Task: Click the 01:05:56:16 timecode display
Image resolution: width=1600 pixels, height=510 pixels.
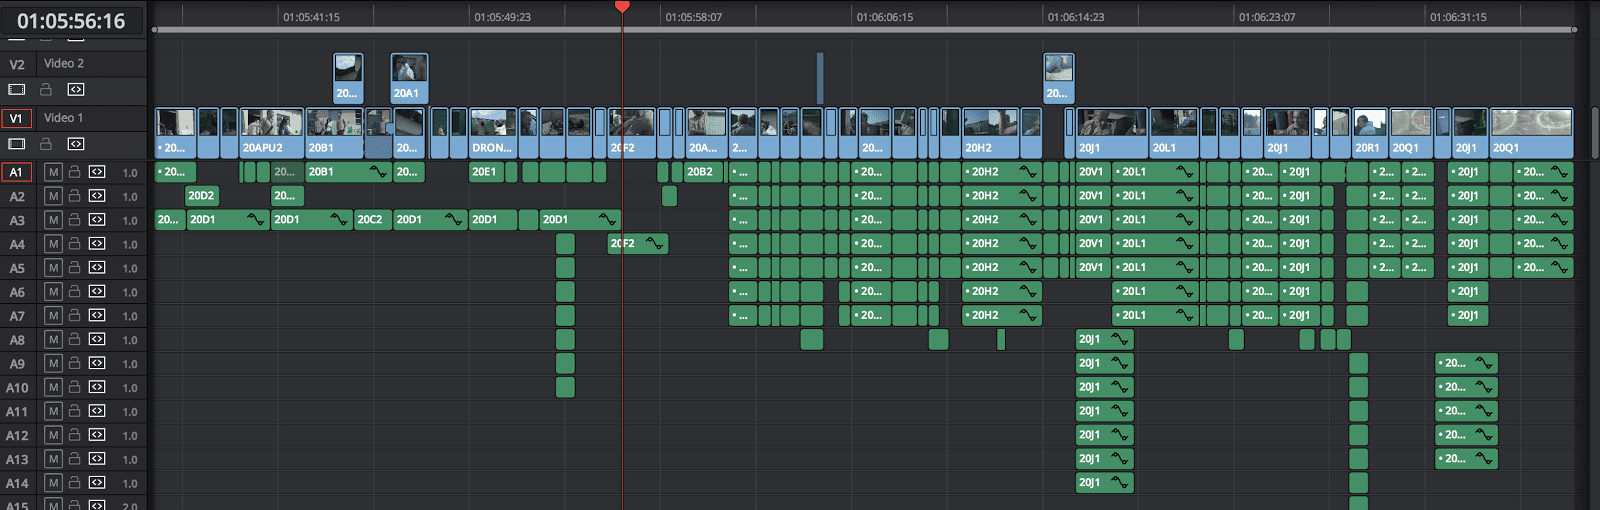Action: (71, 21)
